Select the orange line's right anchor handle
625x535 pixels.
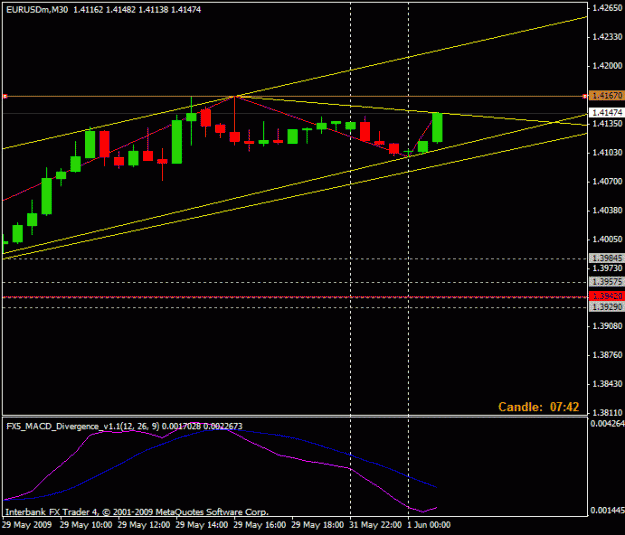584,96
